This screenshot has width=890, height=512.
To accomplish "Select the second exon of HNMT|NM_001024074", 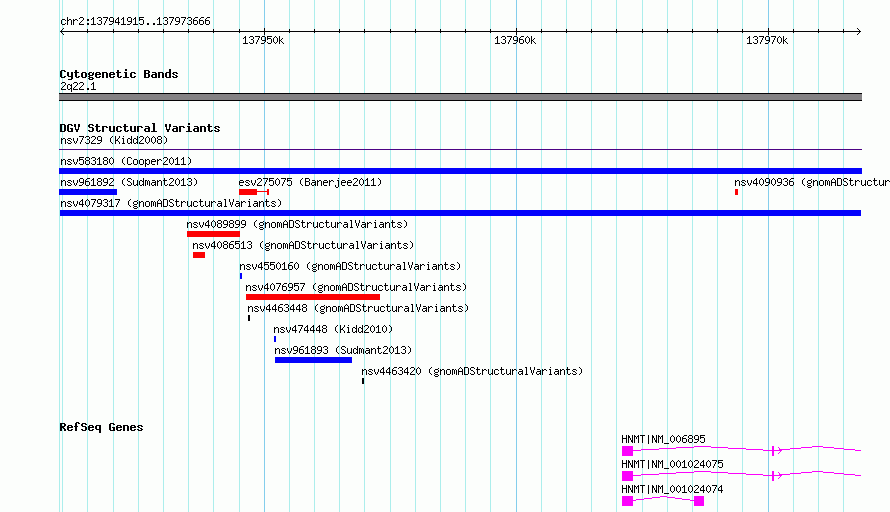I will (699, 501).
